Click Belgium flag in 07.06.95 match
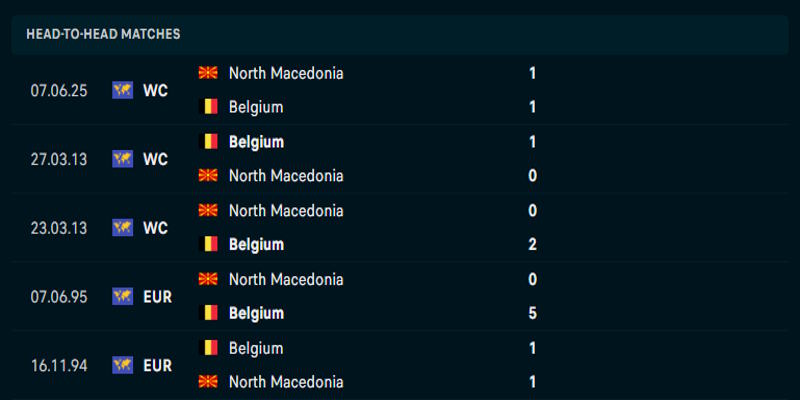The width and height of the screenshot is (800, 400). (x=209, y=313)
